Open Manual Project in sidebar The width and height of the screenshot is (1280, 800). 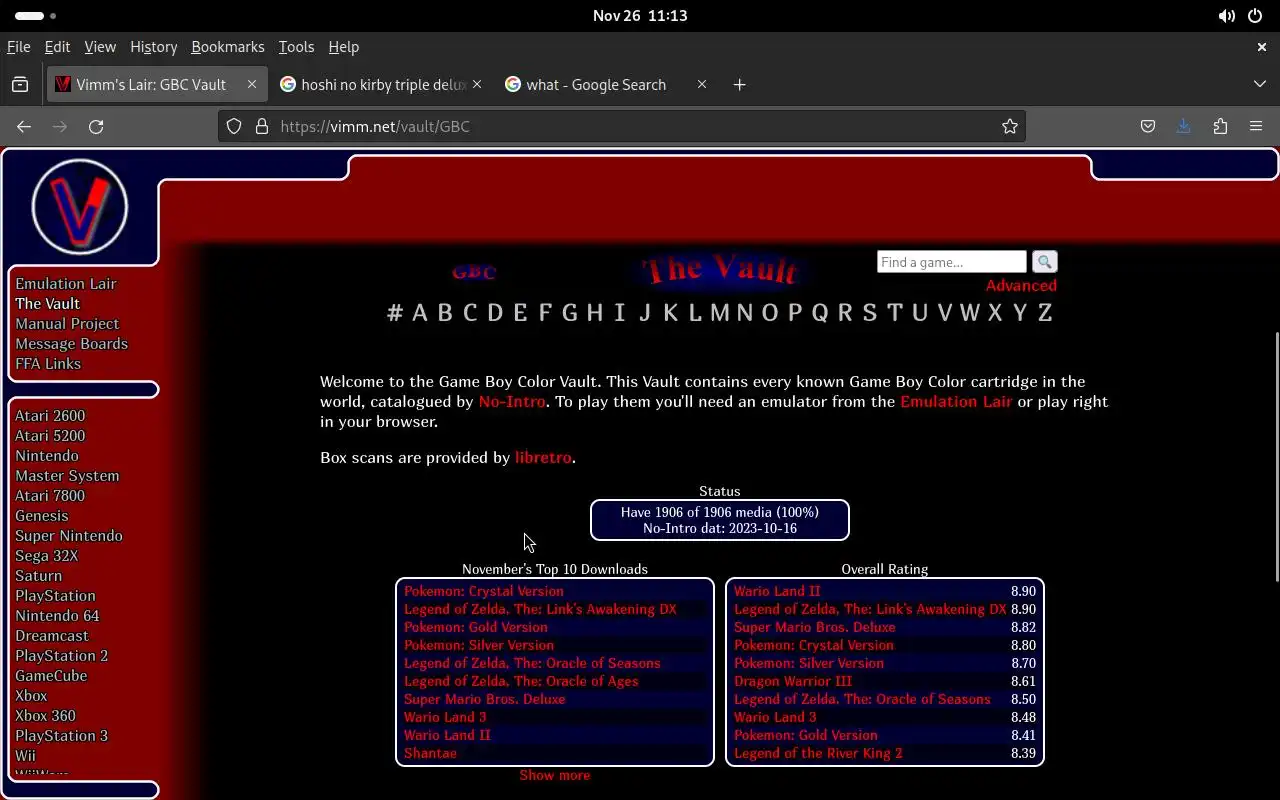click(67, 324)
